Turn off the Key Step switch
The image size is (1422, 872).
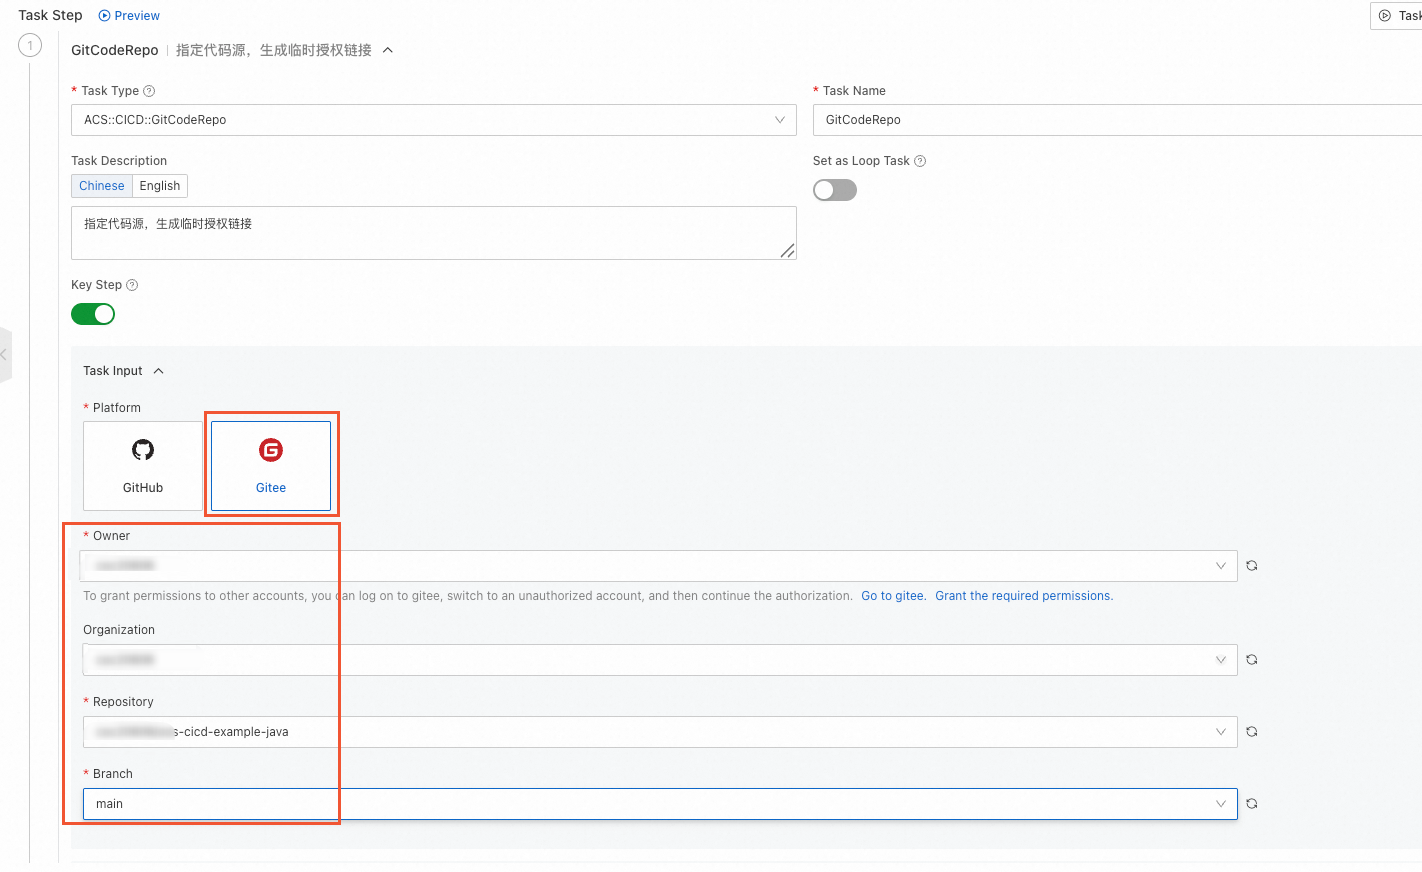point(93,314)
